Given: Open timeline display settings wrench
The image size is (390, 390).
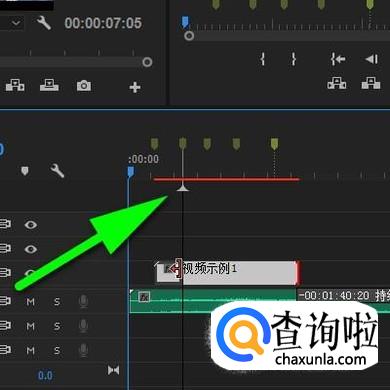Looking at the screenshot, I should tap(57, 171).
